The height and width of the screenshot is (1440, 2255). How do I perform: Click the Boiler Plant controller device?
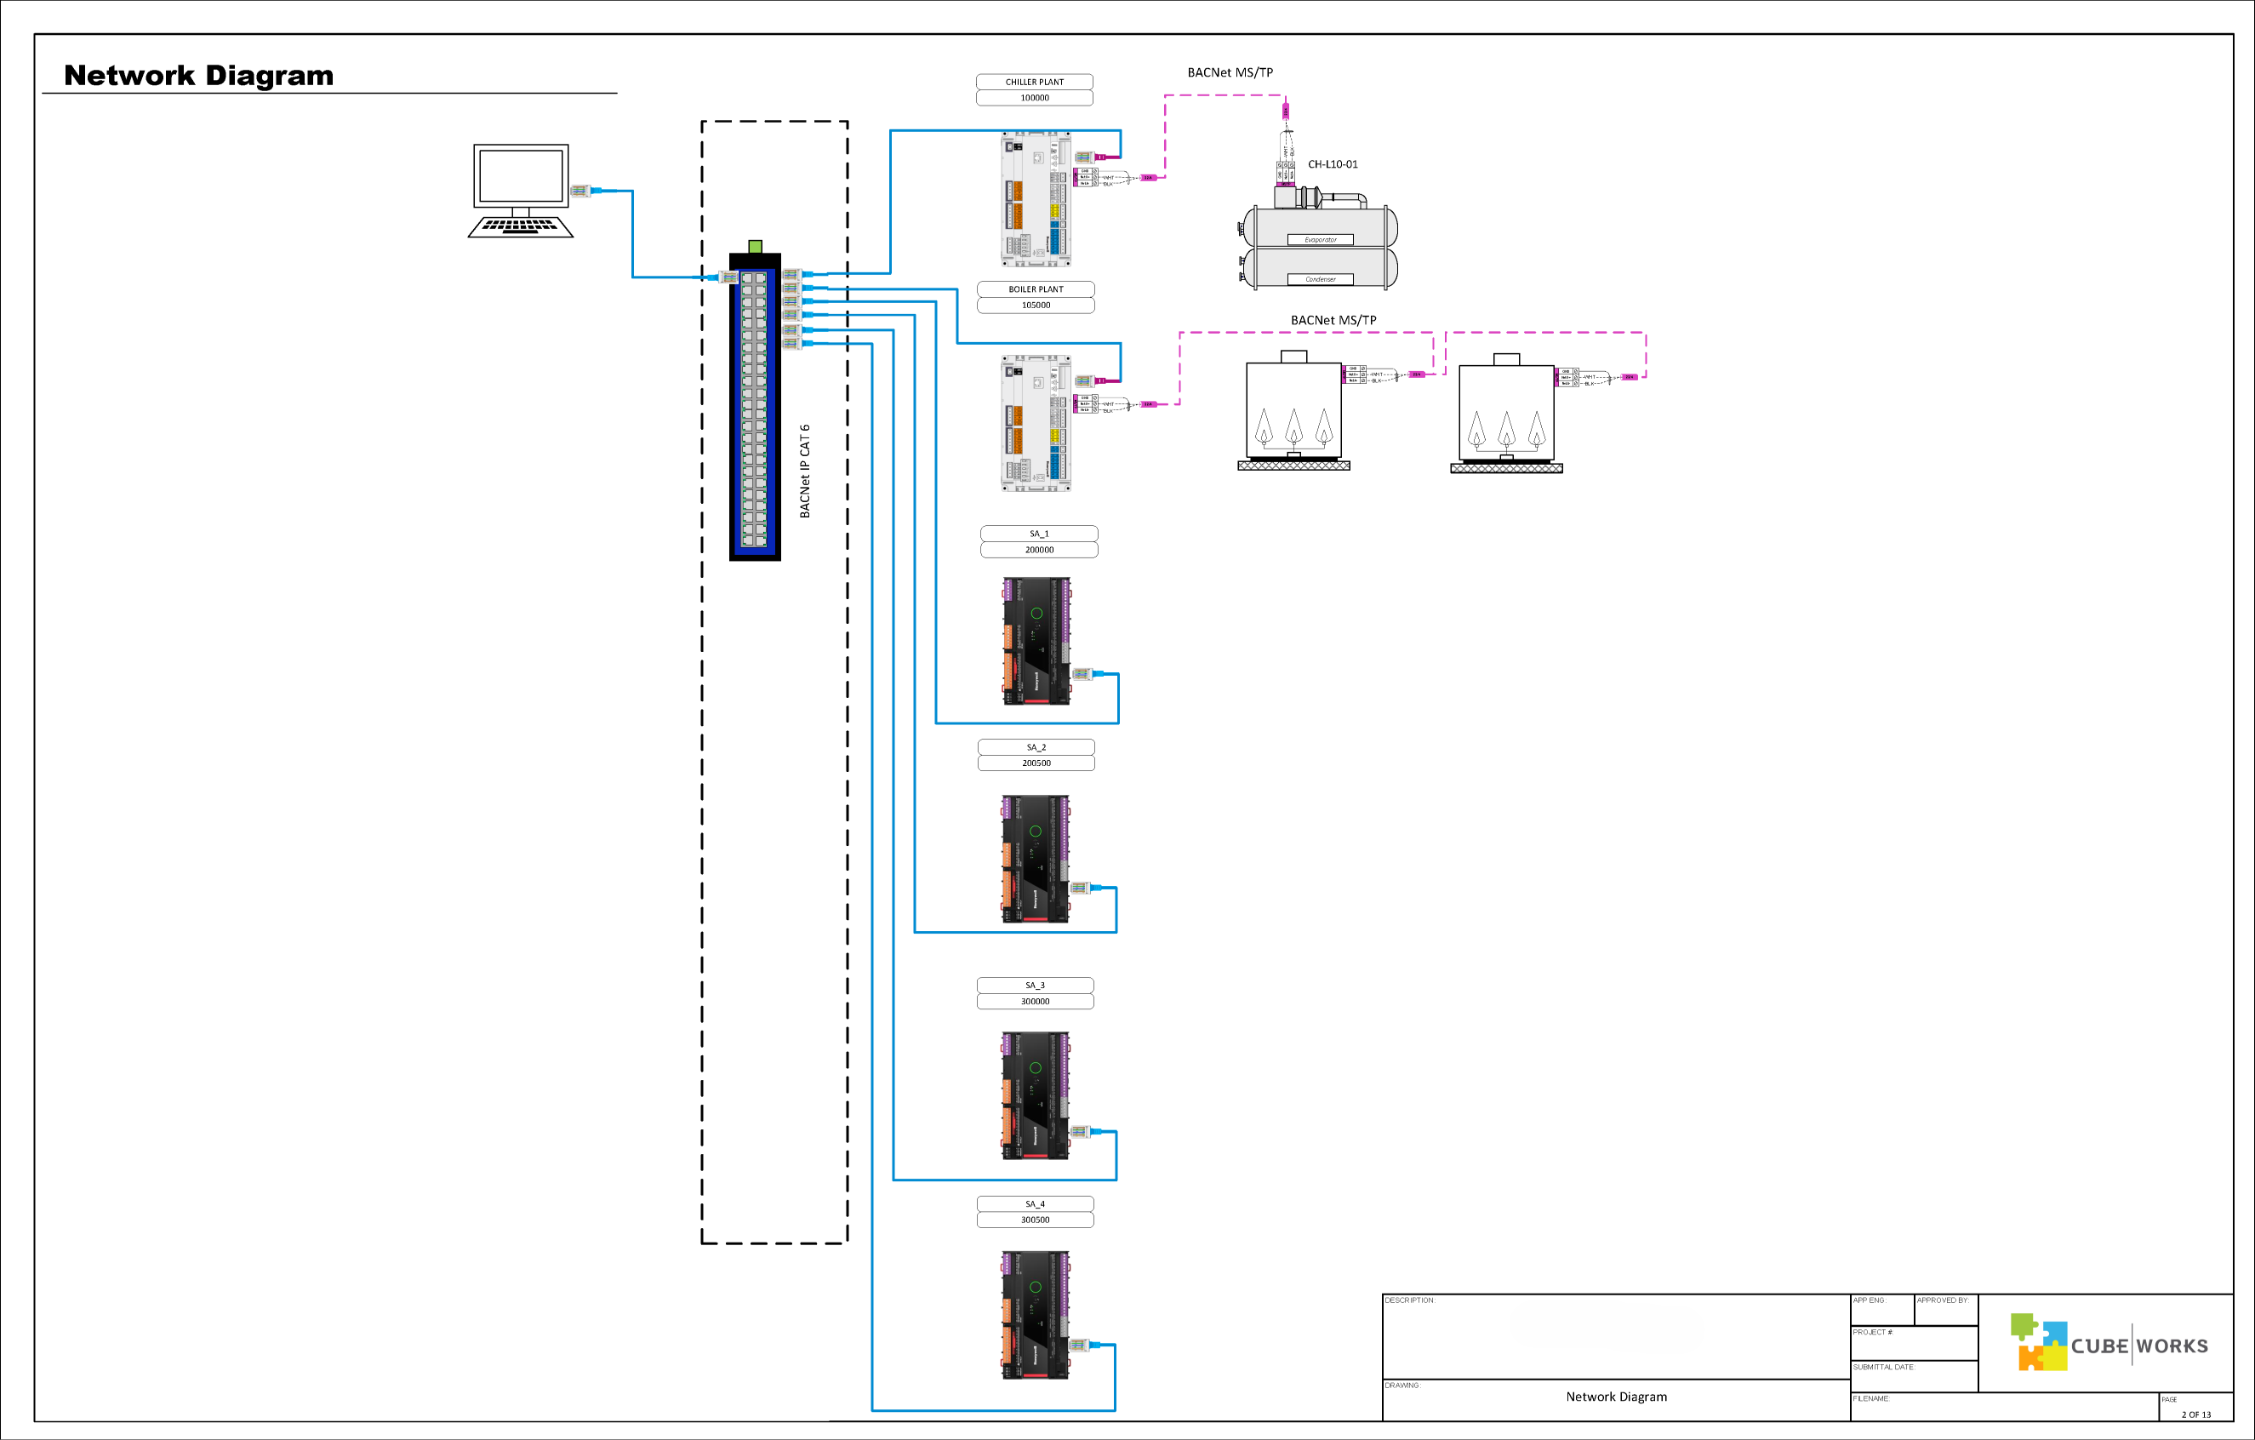point(1036,423)
